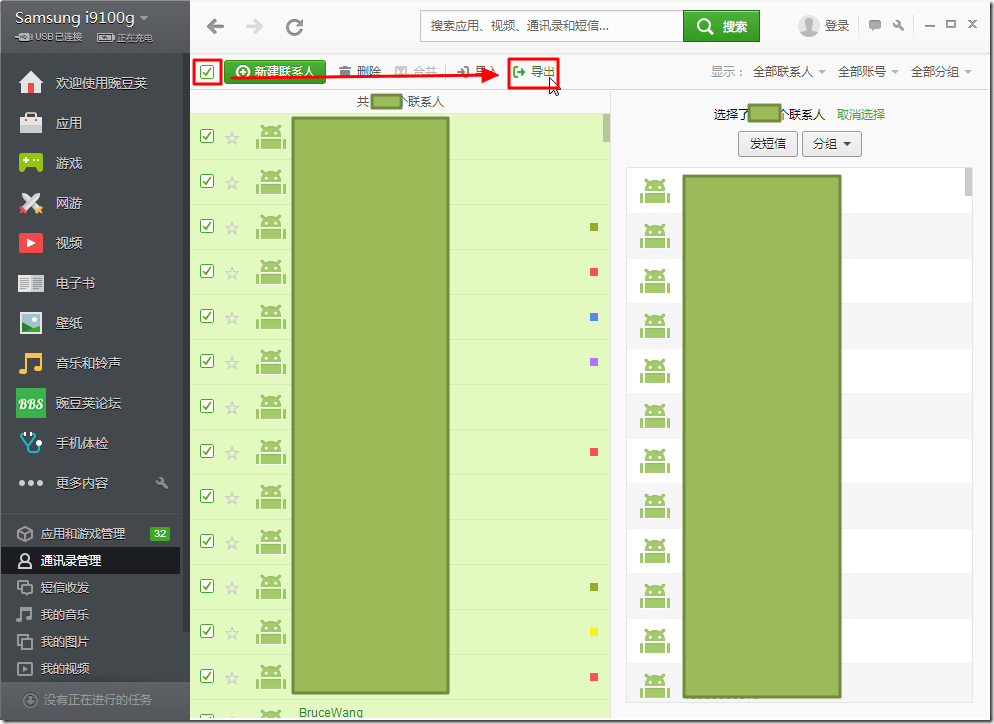Star the contact in the blue-marked row
Viewport: 994px width, 724px height.
(x=232, y=317)
